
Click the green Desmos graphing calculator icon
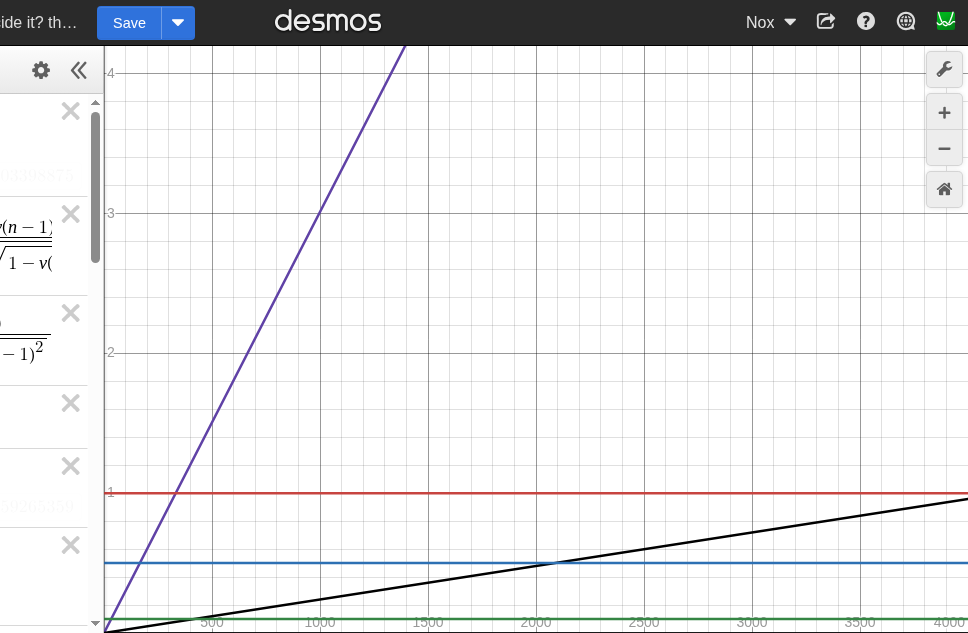(x=946, y=21)
